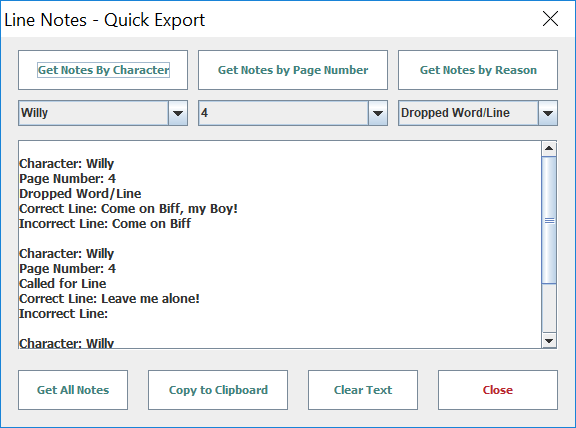
Task: Click 'Called for Line' text in notes
Action: click(63, 284)
